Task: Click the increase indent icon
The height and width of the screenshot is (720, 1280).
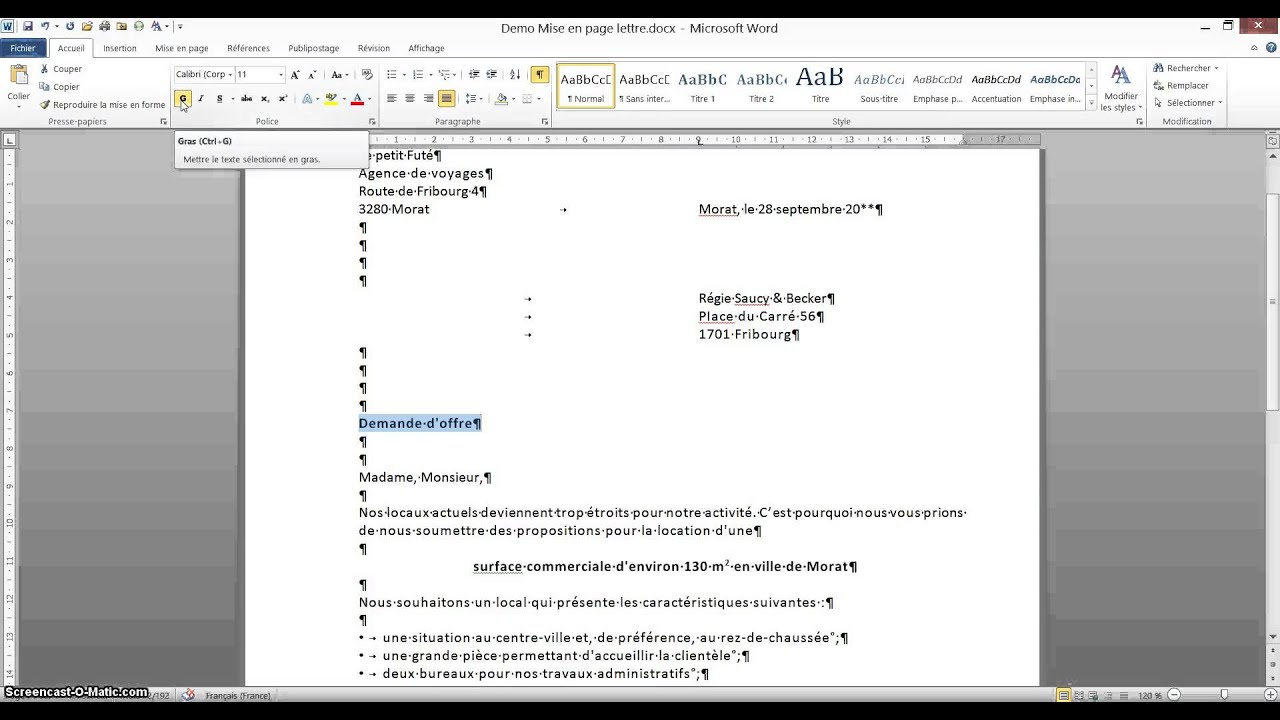Action: [x=492, y=75]
